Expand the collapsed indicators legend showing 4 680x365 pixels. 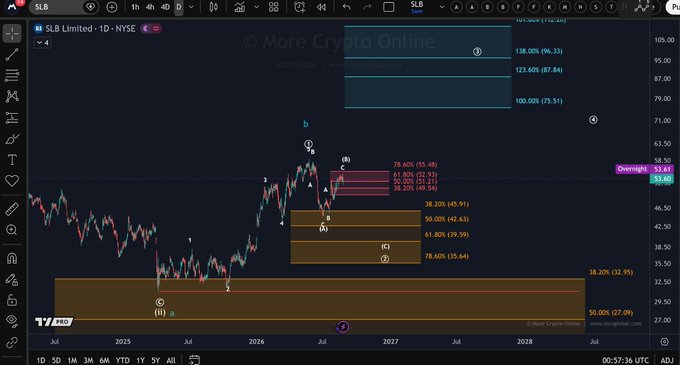42,42
